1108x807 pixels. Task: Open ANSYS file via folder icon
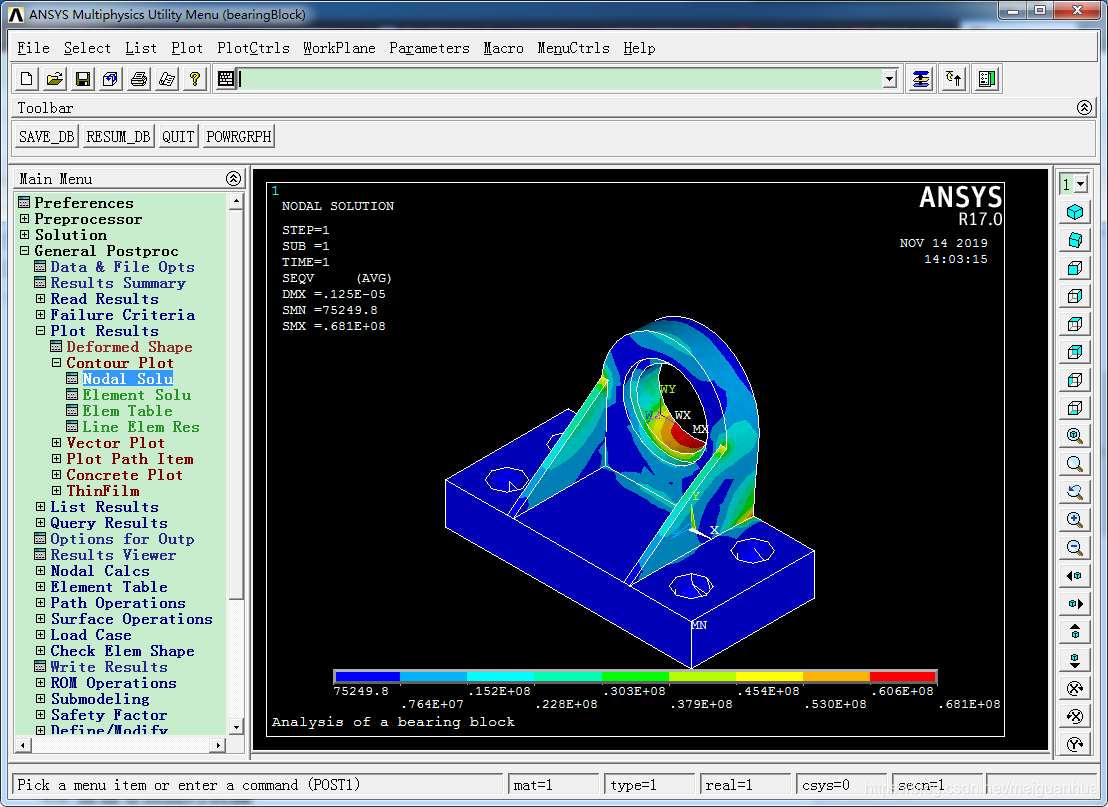(x=54, y=79)
